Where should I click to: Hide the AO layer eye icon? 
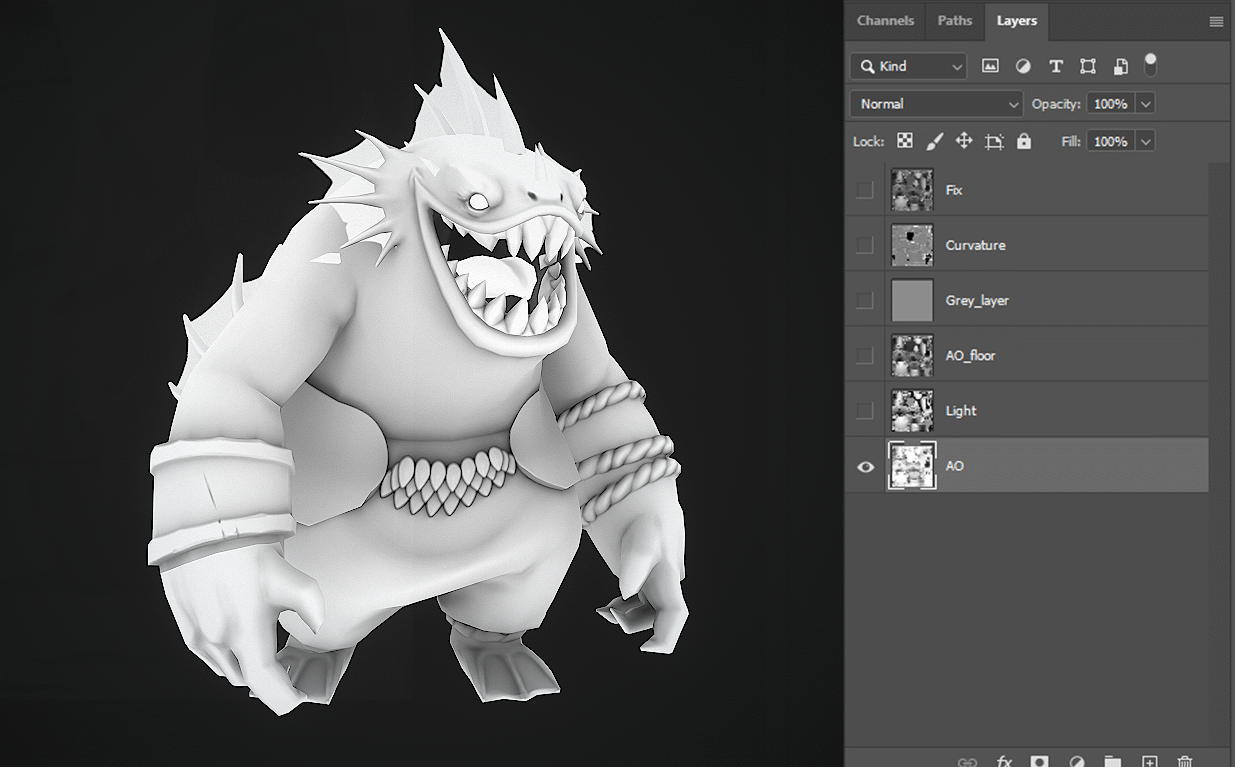click(866, 466)
